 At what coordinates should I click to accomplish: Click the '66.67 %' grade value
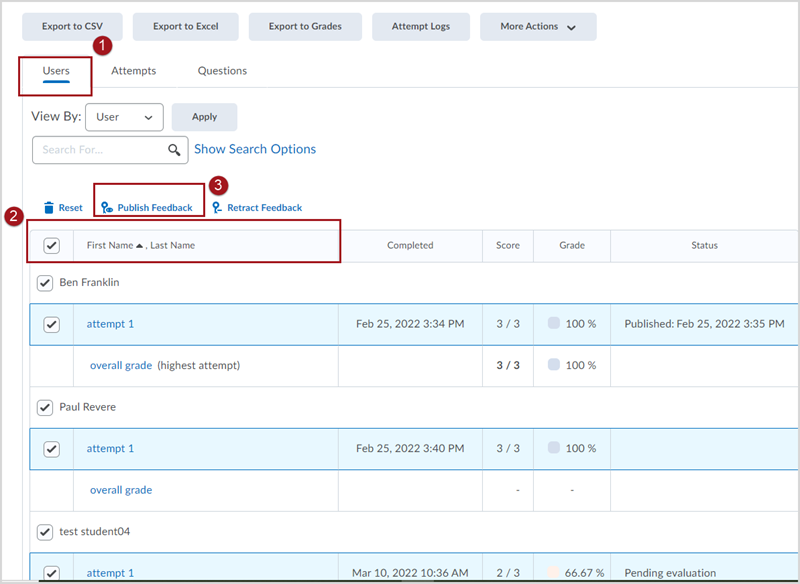pos(585,573)
